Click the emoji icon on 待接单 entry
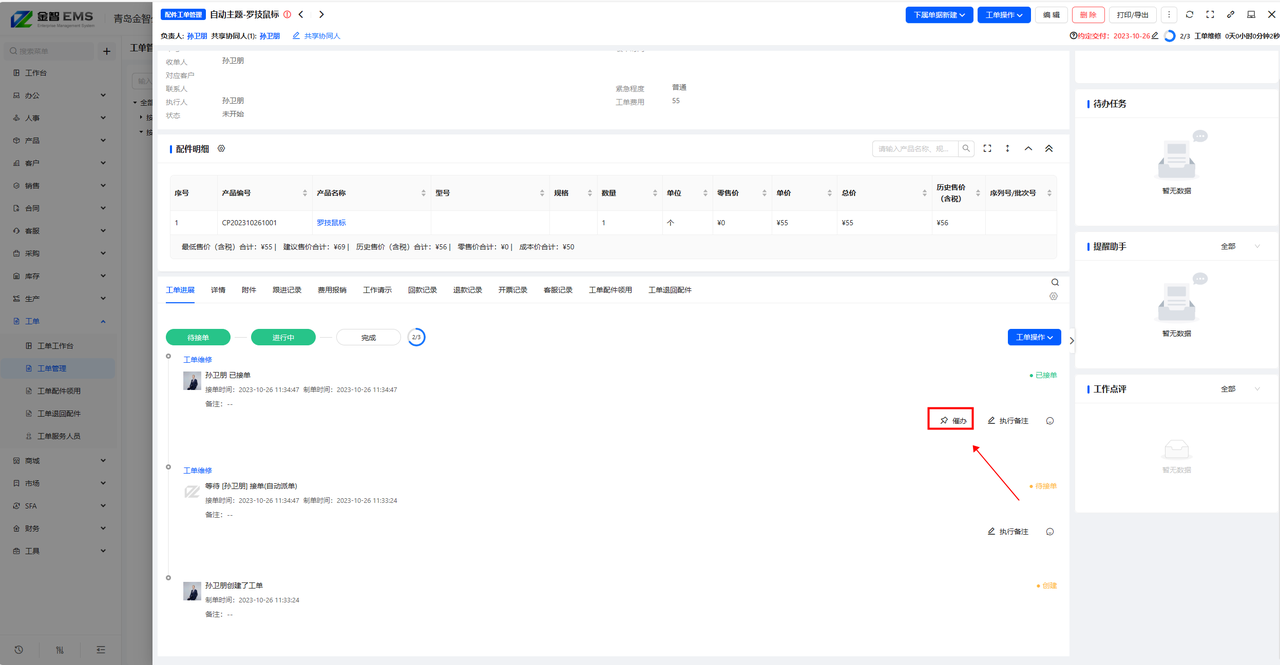Image resolution: width=1280 pixels, height=665 pixels. (1050, 532)
